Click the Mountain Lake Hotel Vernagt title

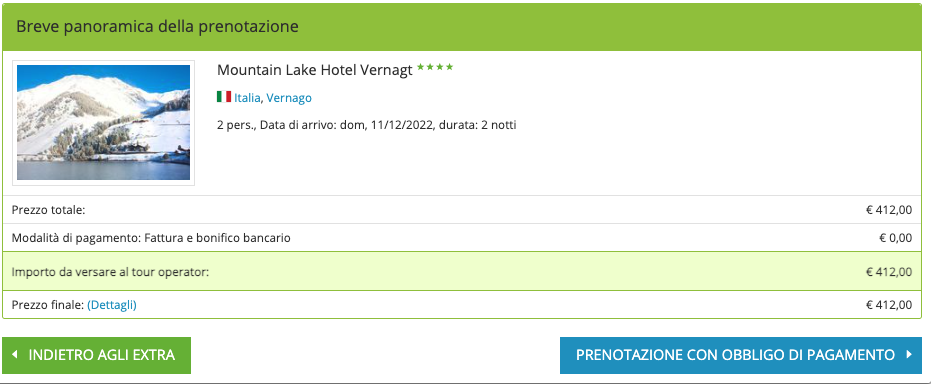tap(315, 70)
